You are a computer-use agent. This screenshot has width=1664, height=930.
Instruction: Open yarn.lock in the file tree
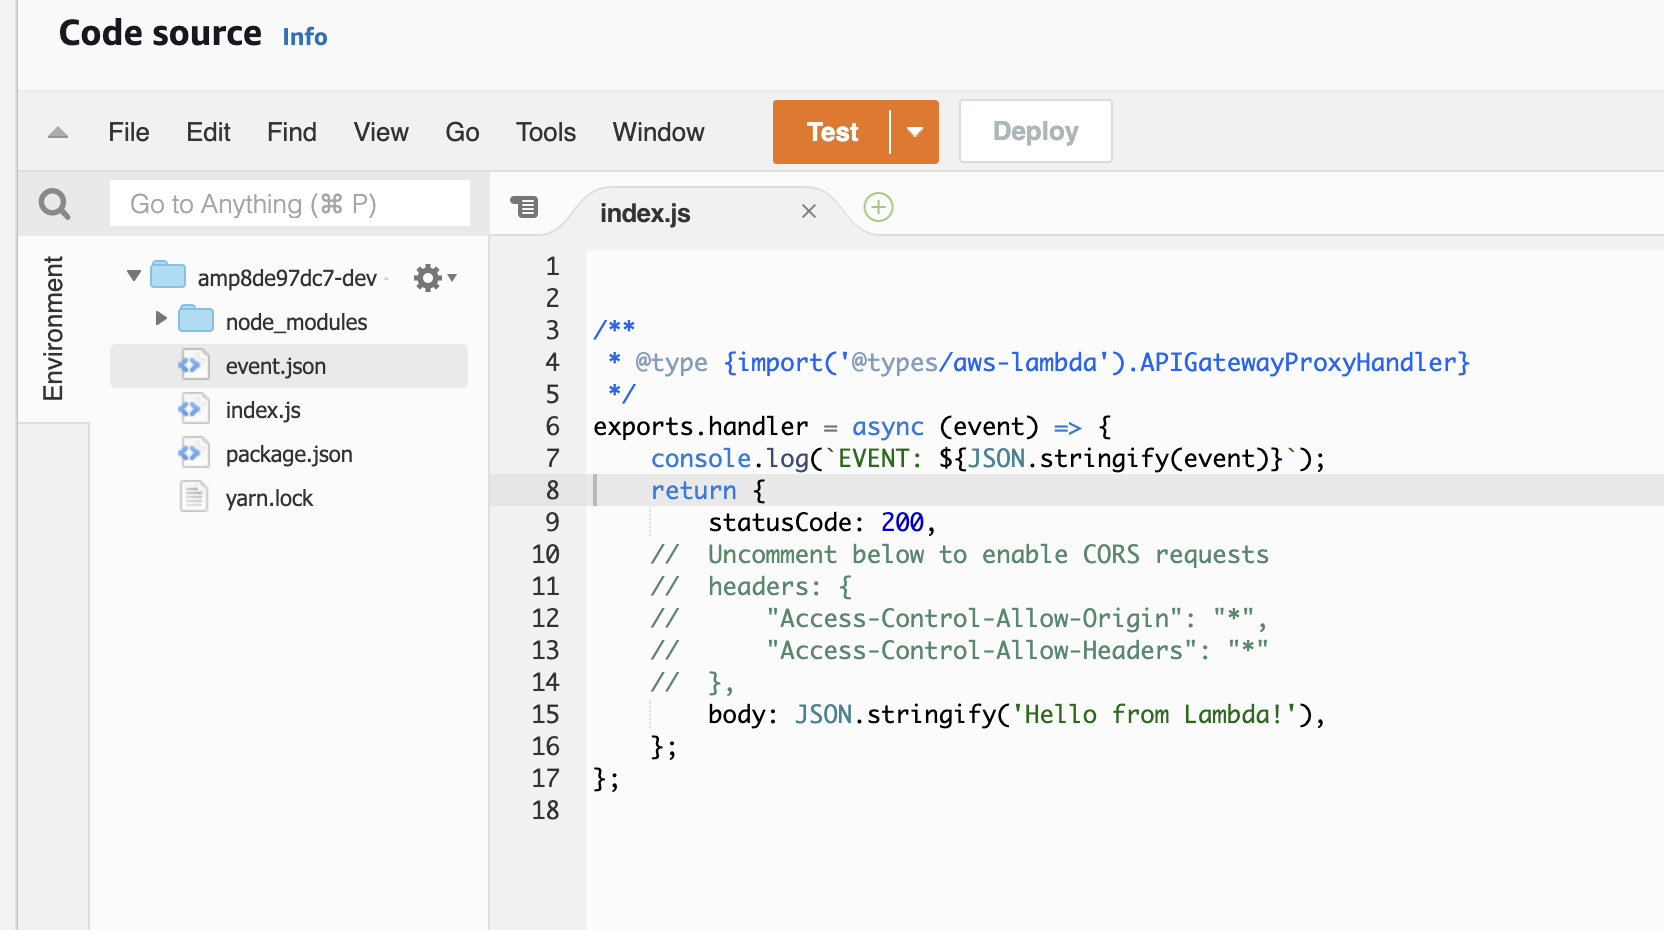click(269, 498)
